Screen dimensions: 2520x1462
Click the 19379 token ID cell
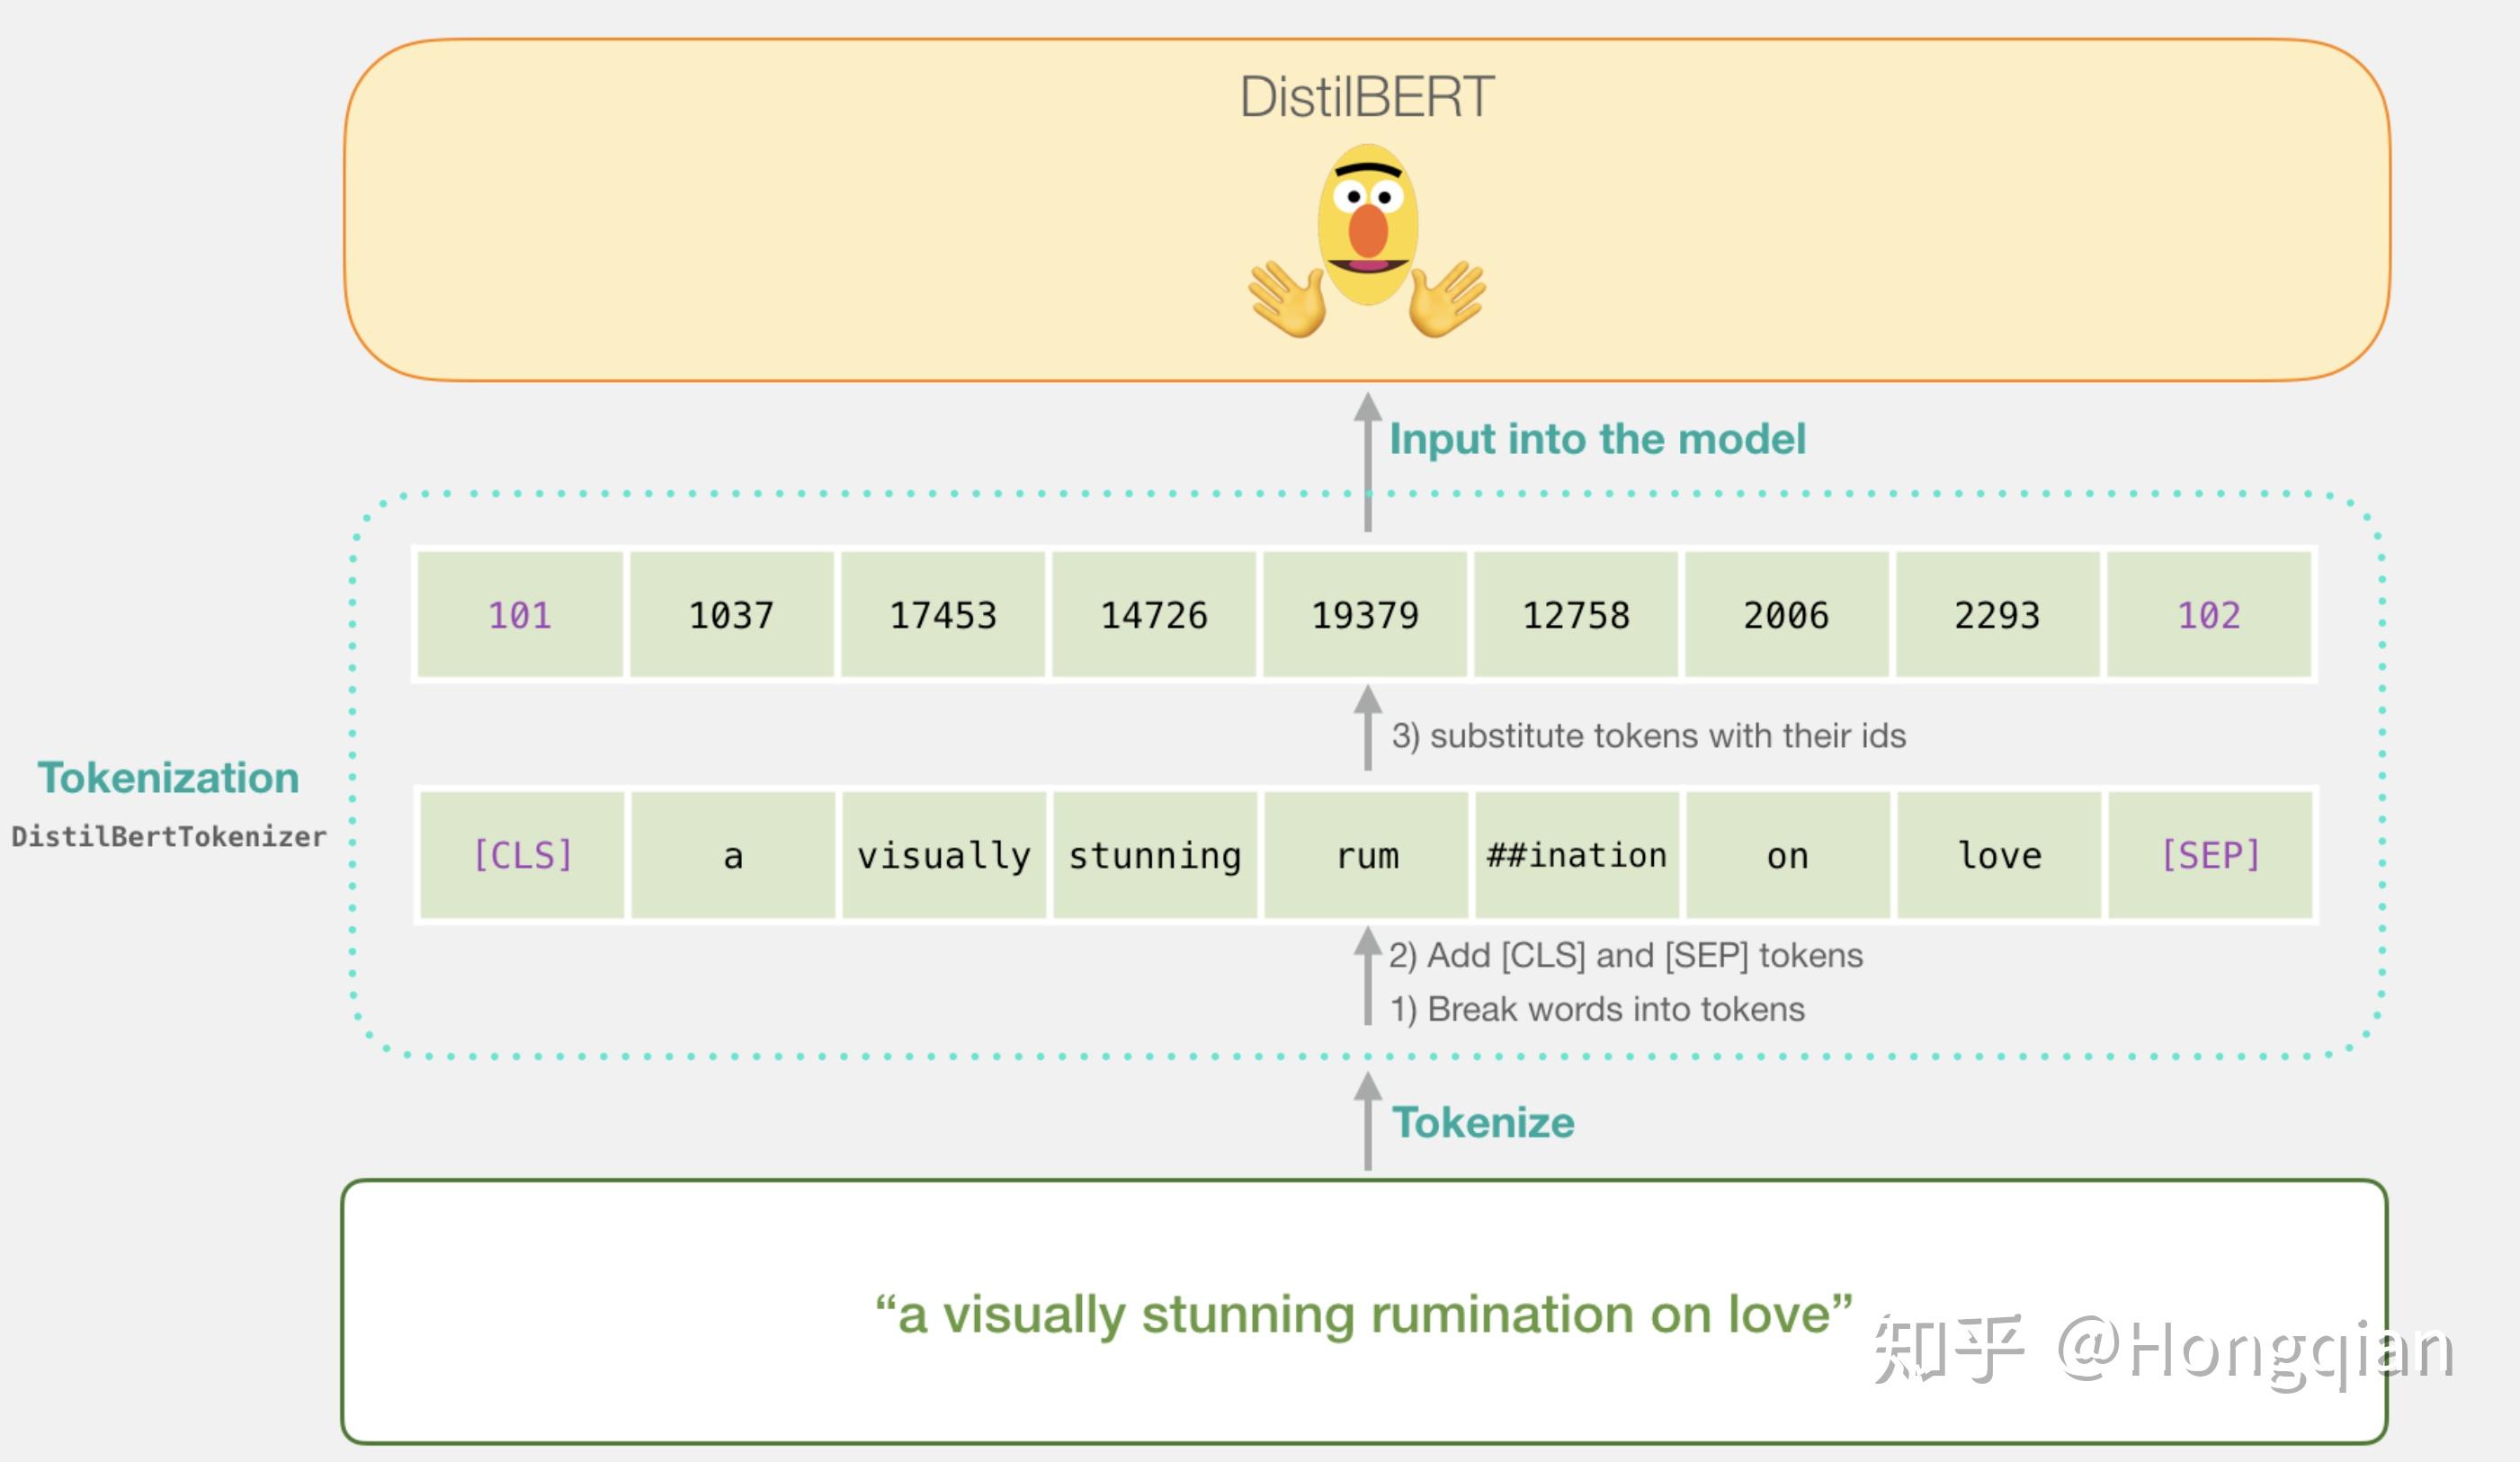click(1365, 615)
